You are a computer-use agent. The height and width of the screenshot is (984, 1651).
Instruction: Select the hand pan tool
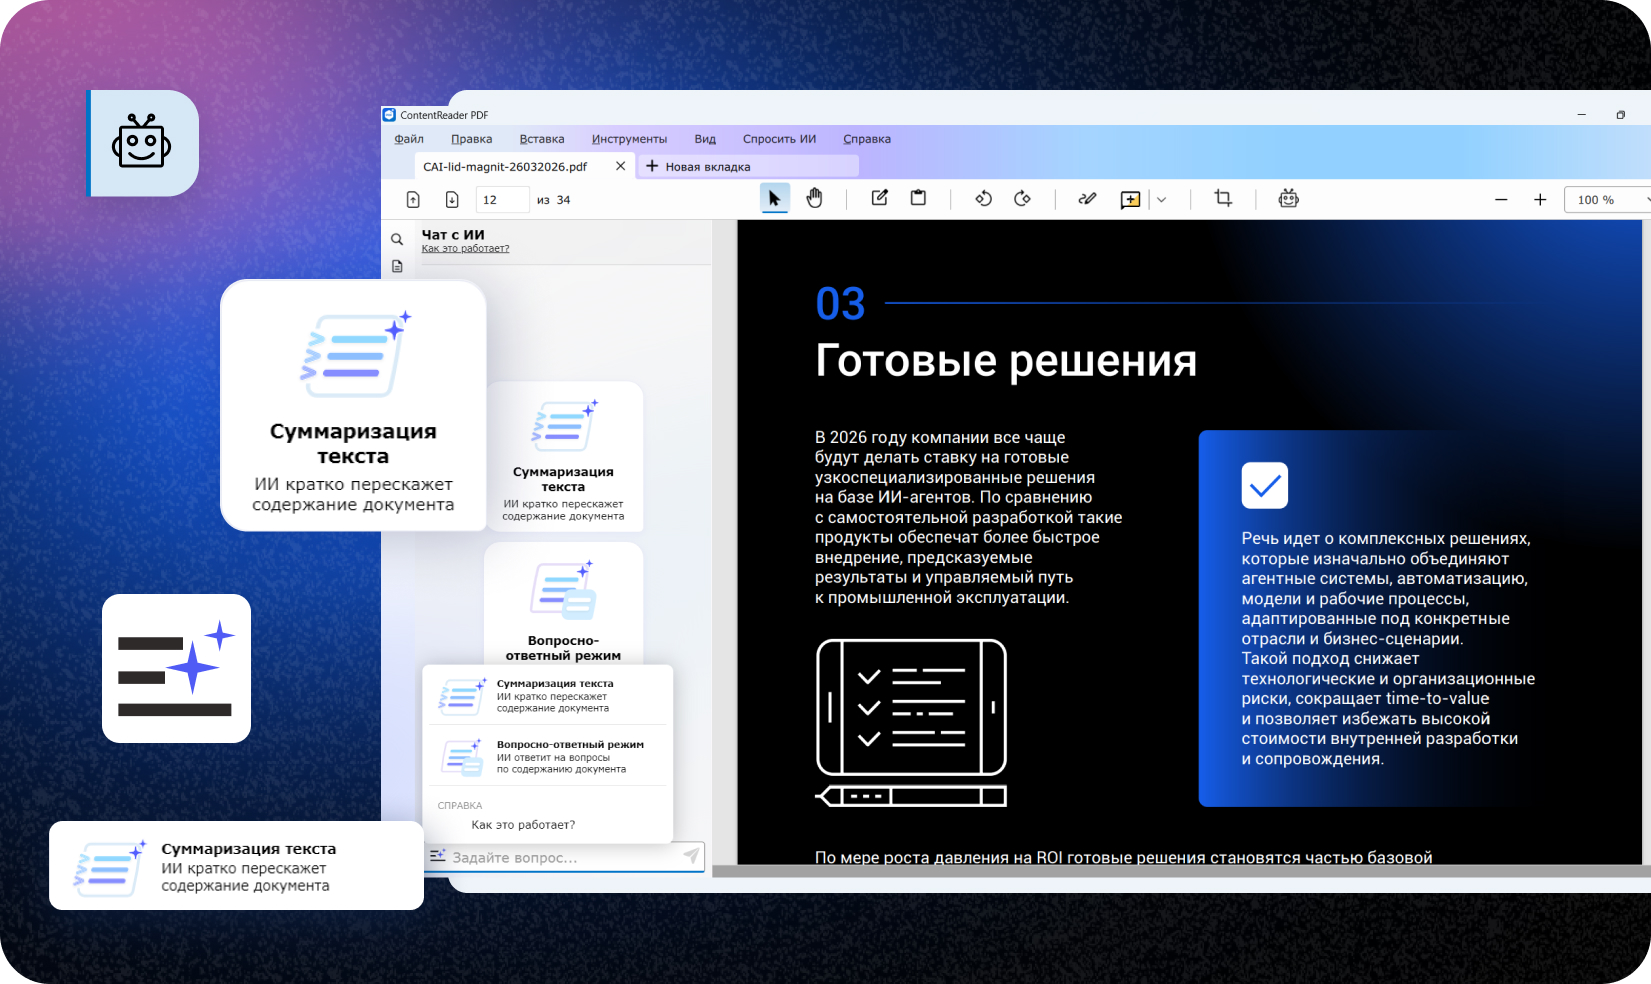815,198
